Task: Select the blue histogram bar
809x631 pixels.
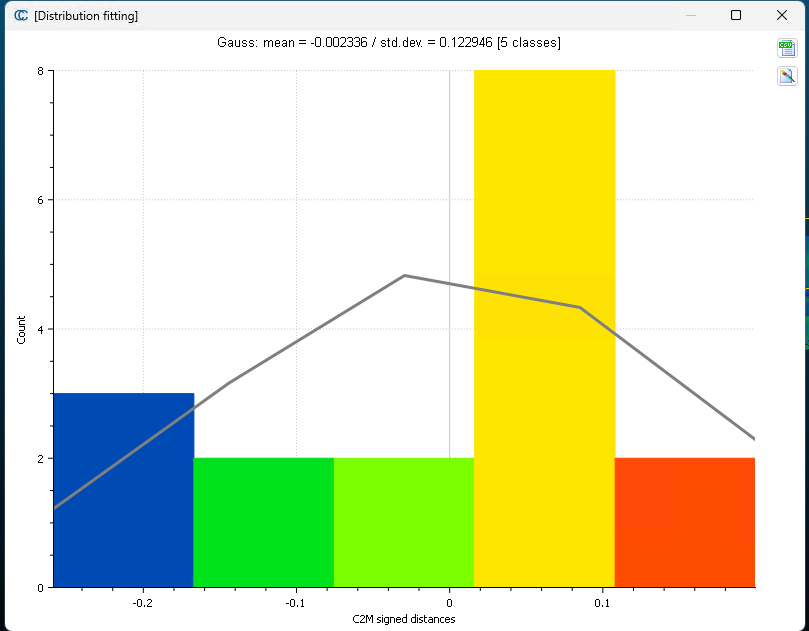Action: pyautogui.click(x=124, y=490)
